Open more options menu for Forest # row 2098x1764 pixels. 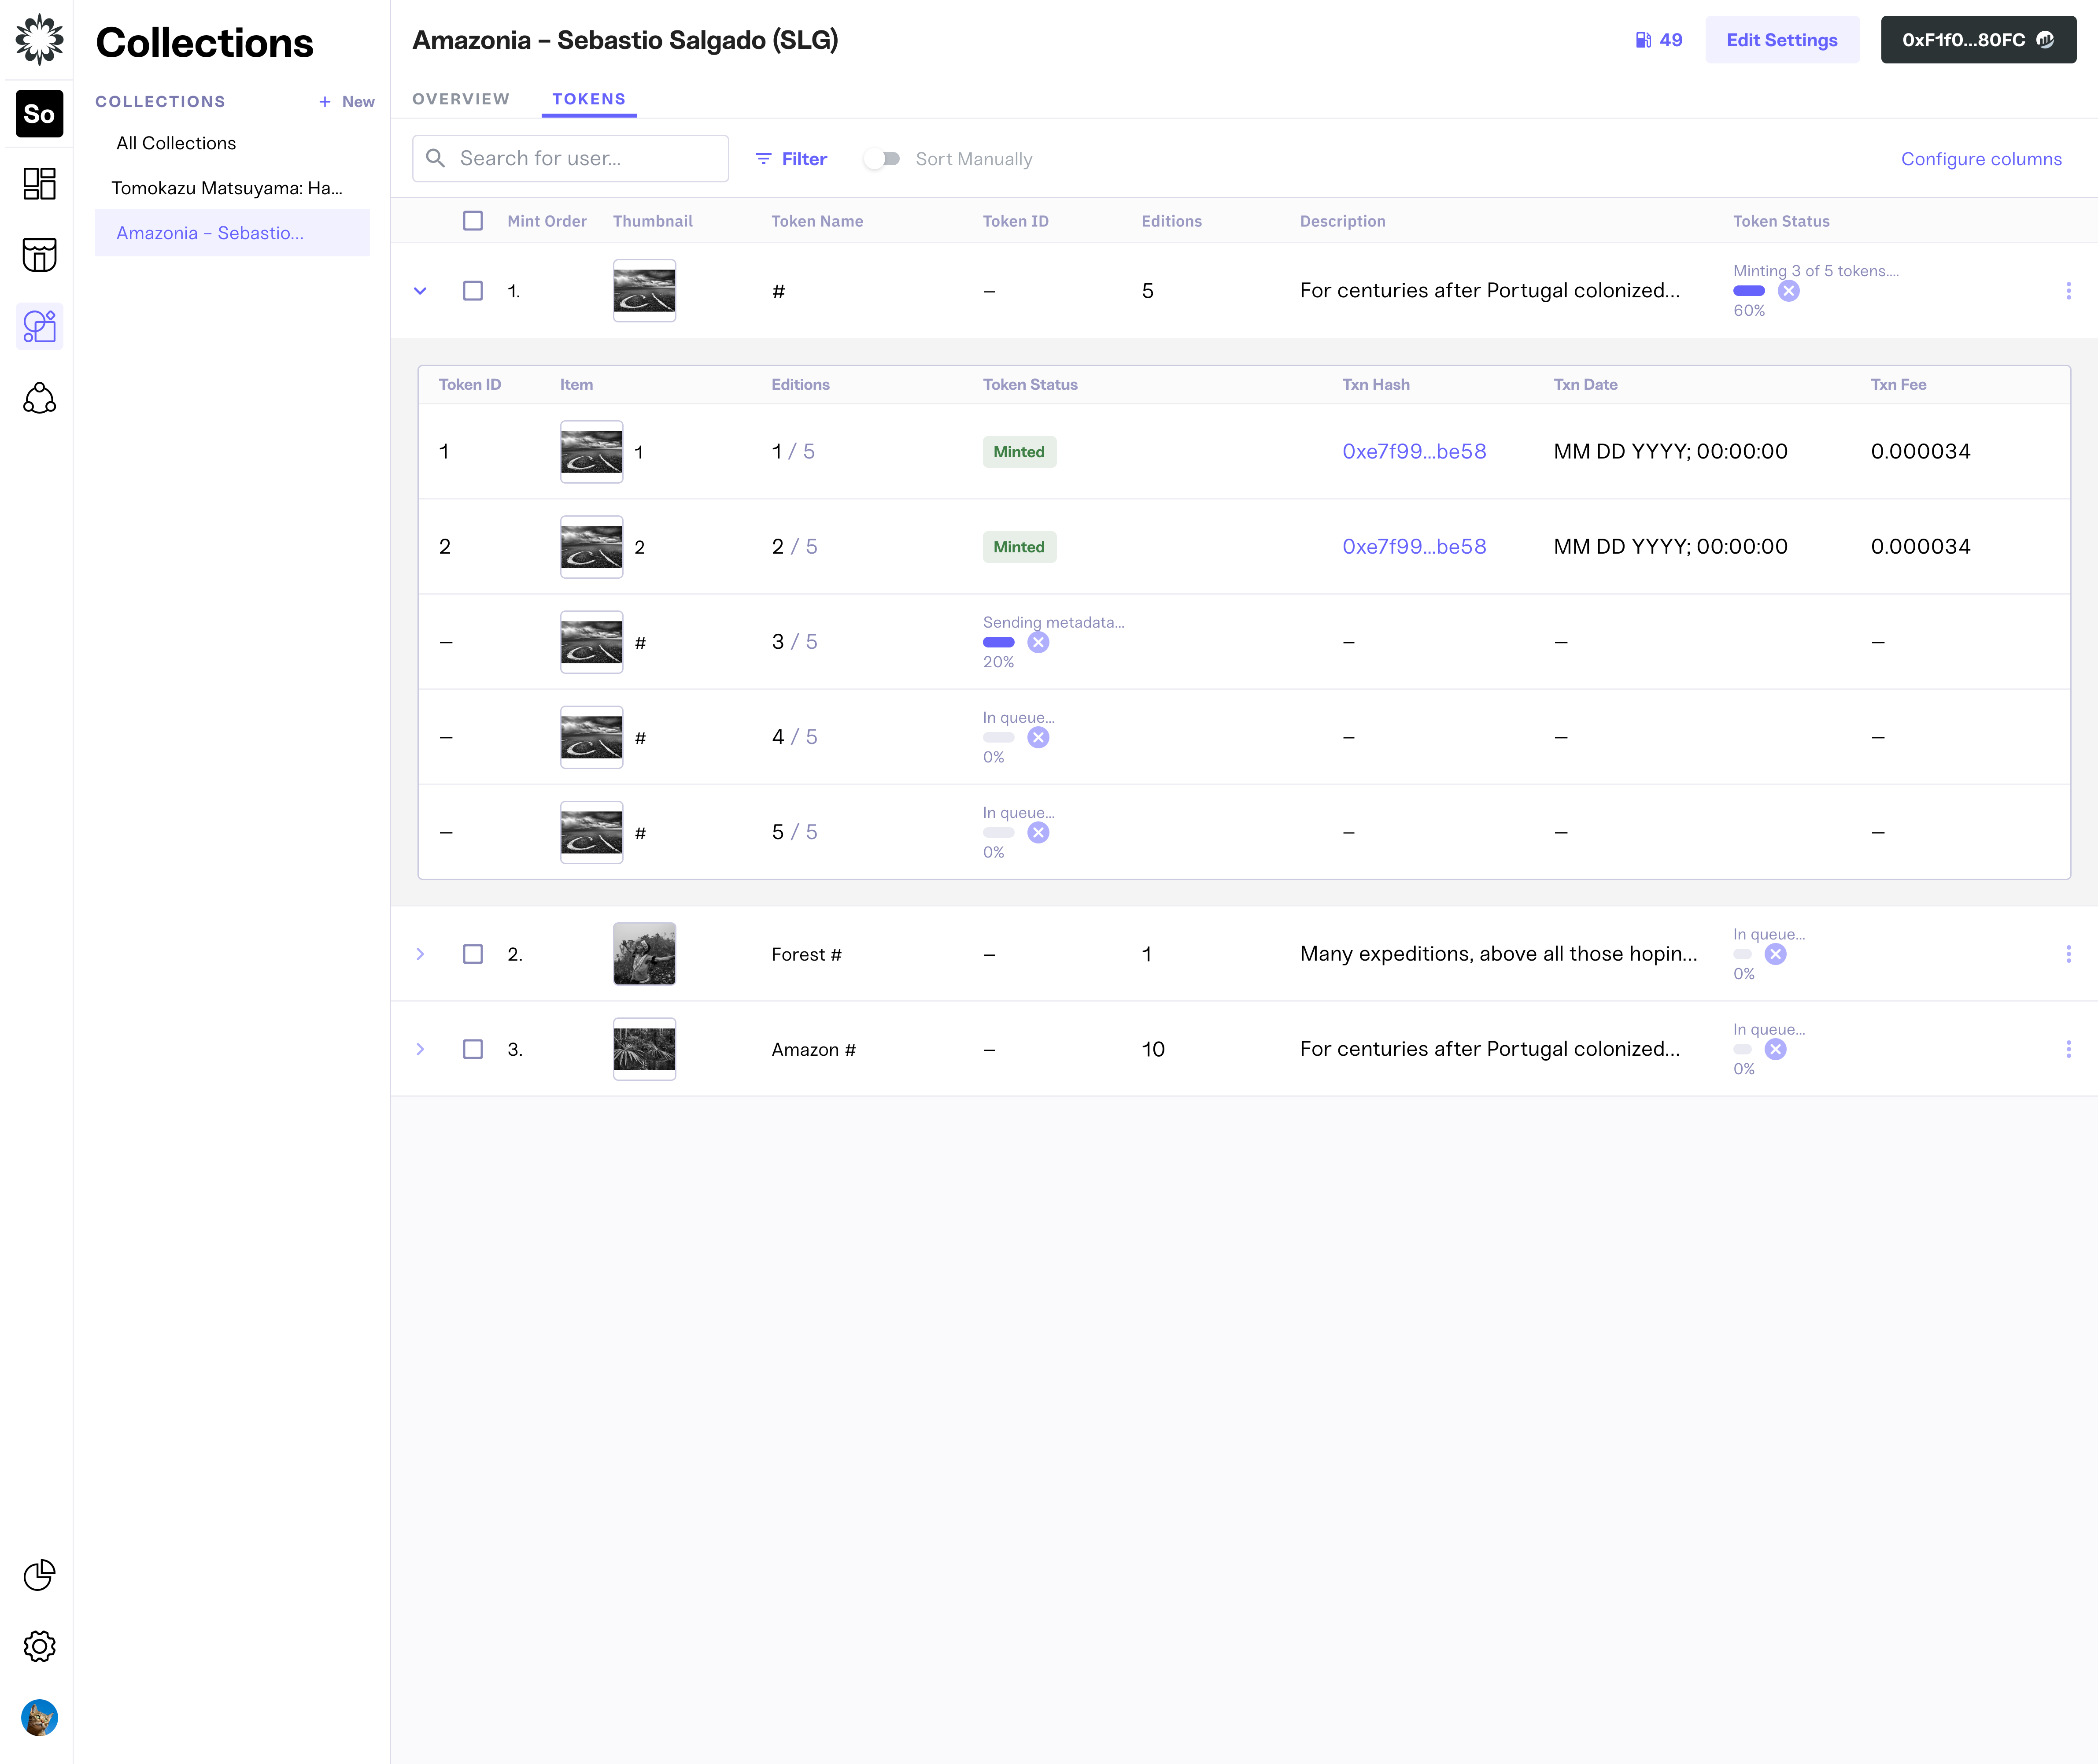2068,954
